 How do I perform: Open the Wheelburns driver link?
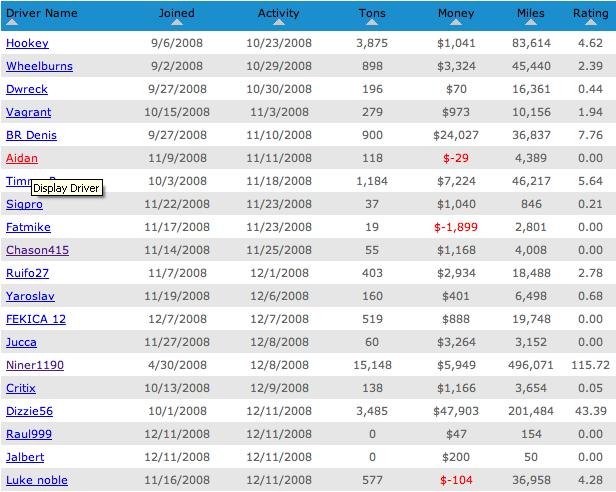point(38,67)
